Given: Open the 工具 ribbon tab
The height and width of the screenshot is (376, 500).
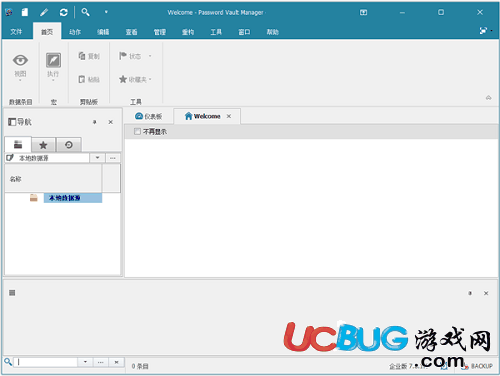Looking at the screenshot, I should [216, 32].
